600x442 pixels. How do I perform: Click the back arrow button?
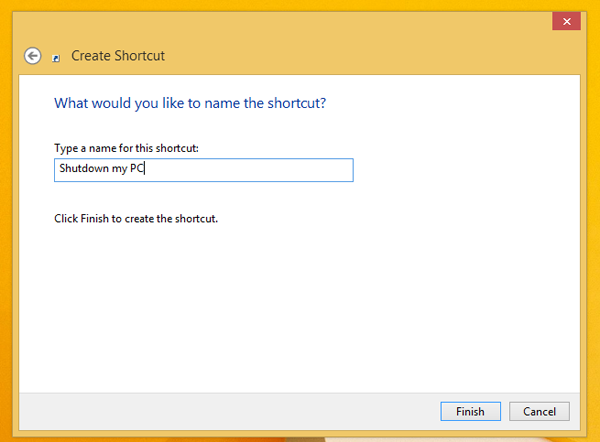pyautogui.click(x=33, y=56)
